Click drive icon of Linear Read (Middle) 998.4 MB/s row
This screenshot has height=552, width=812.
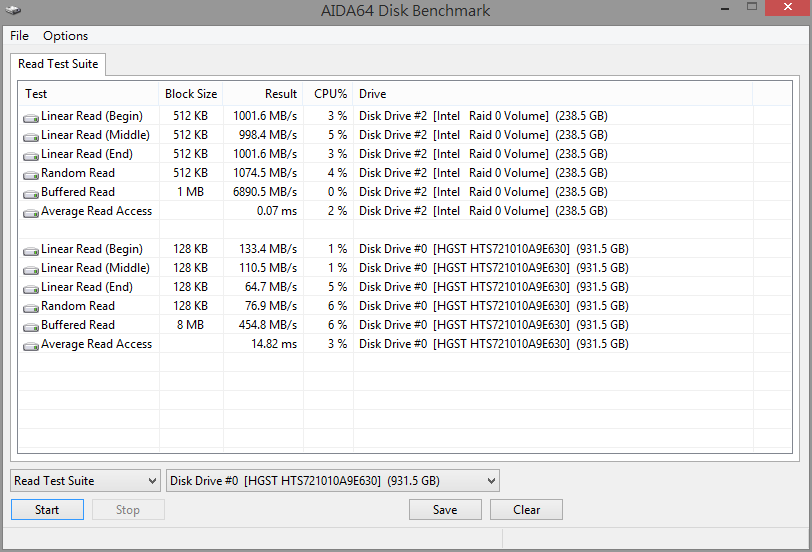(x=31, y=137)
